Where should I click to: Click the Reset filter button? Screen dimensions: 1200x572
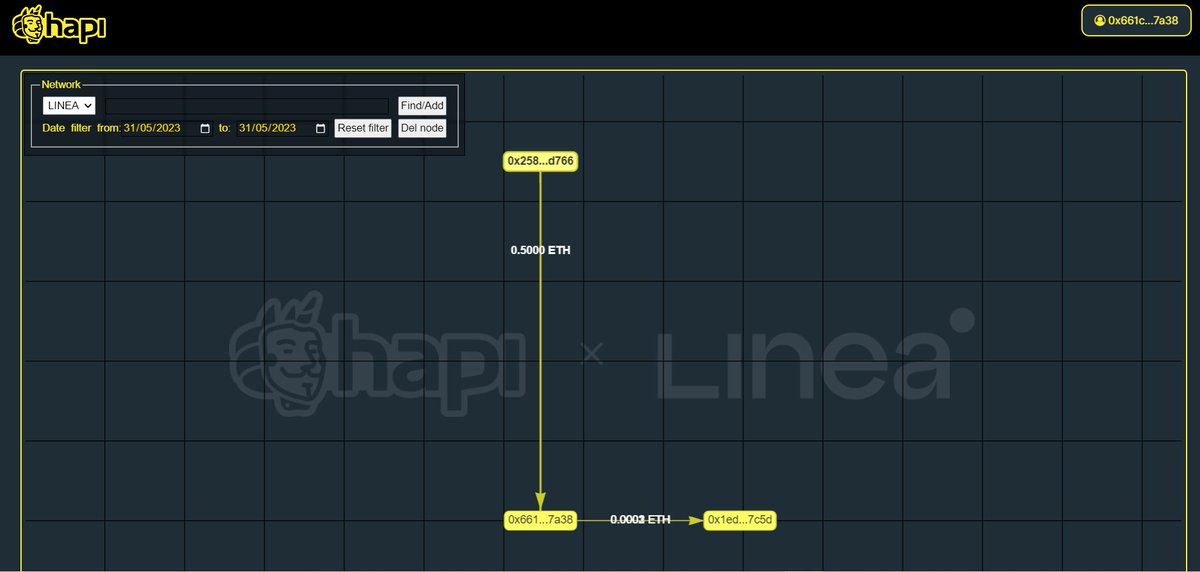point(363,128)
